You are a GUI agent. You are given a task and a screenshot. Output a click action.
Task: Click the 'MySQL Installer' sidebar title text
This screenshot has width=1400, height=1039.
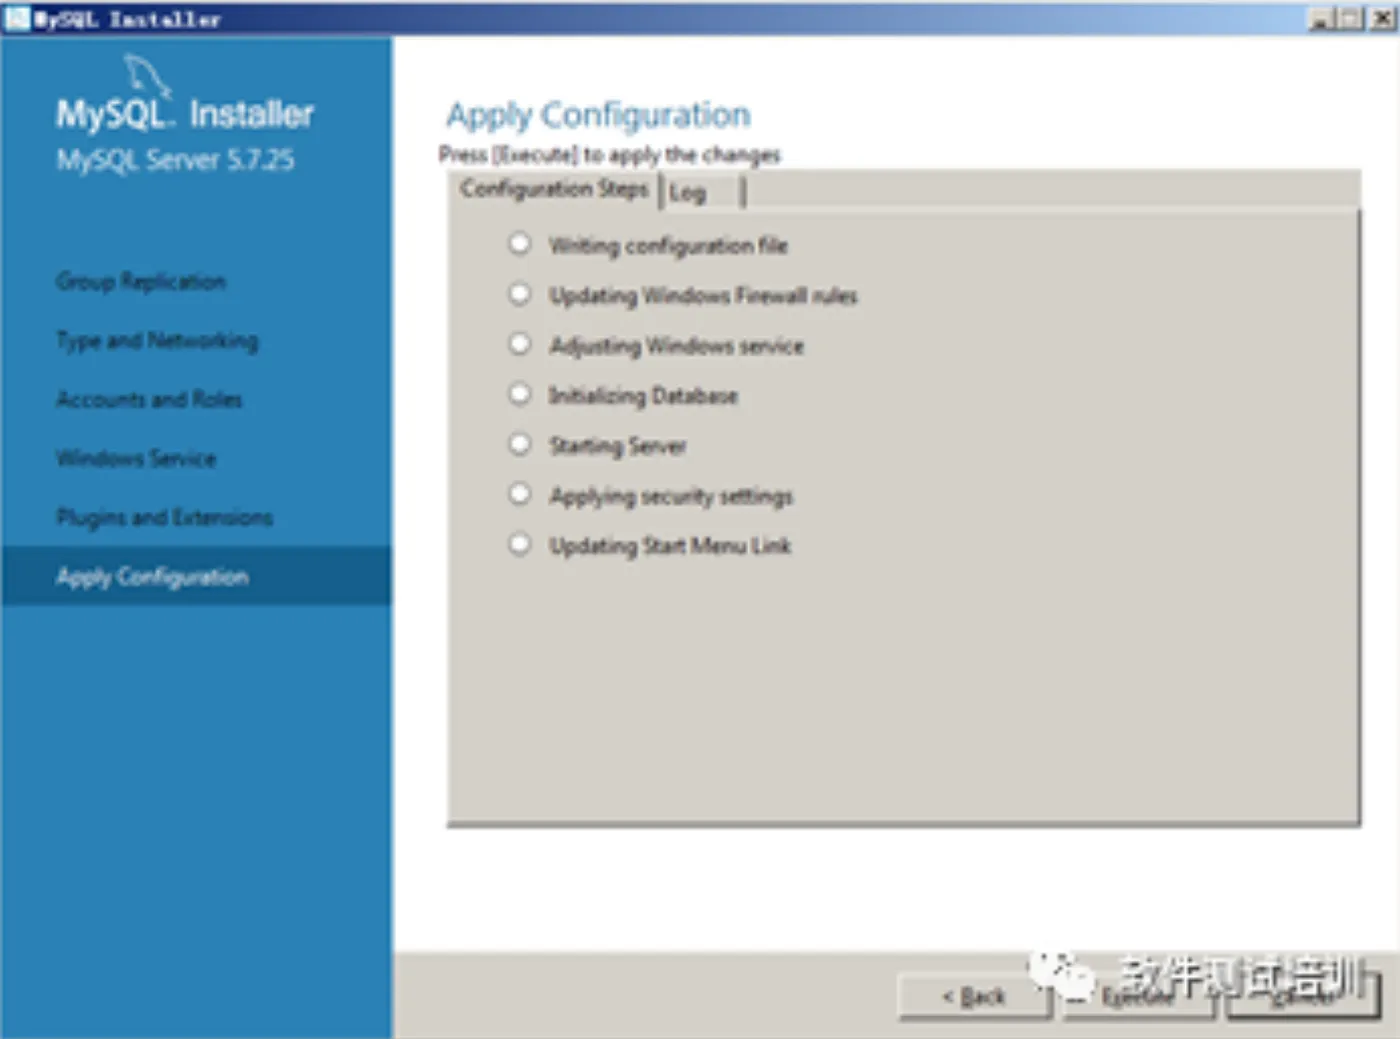point(185,114)
